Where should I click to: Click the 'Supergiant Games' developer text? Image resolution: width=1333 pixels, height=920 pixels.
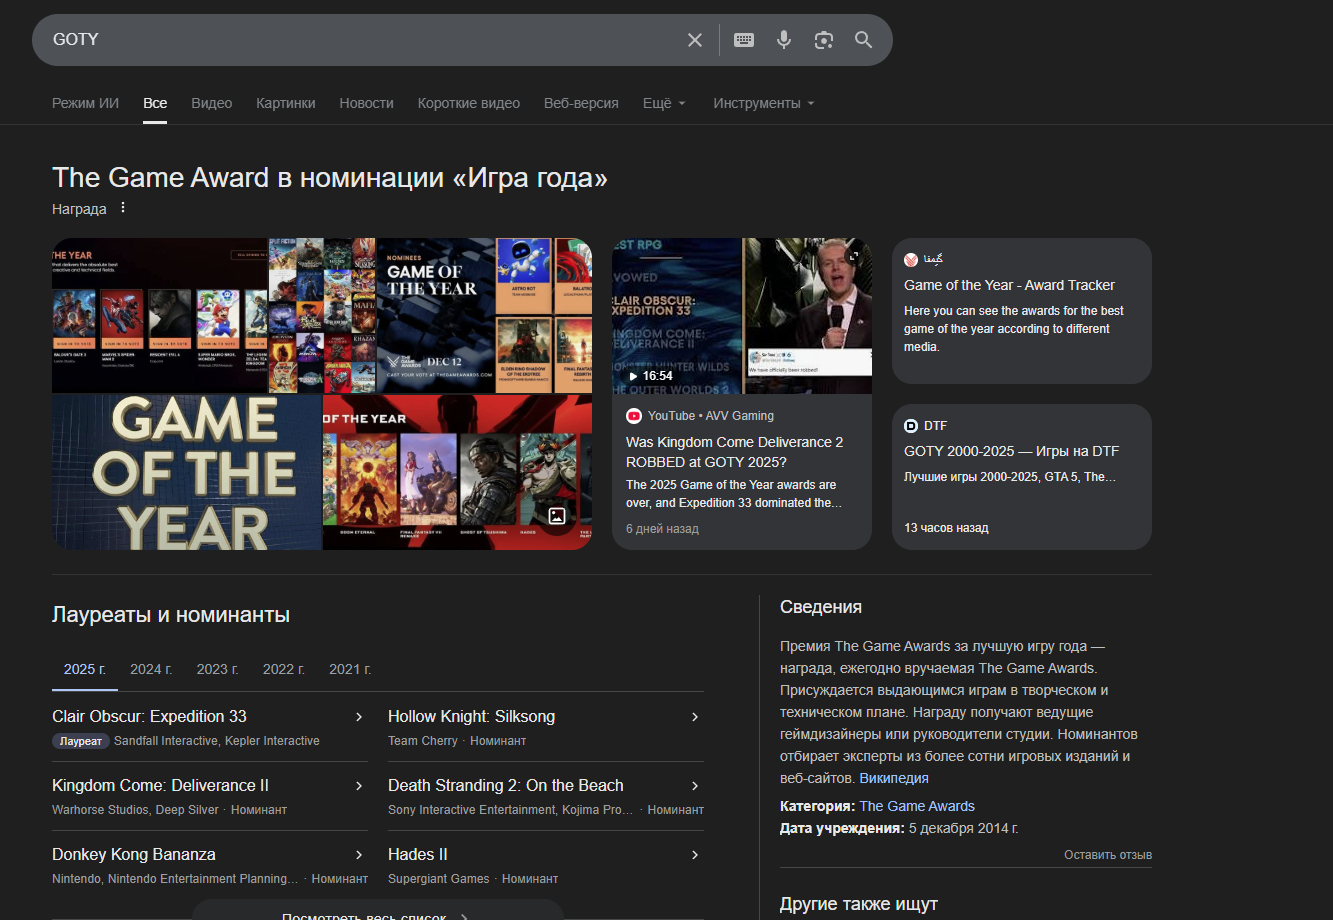439,879
